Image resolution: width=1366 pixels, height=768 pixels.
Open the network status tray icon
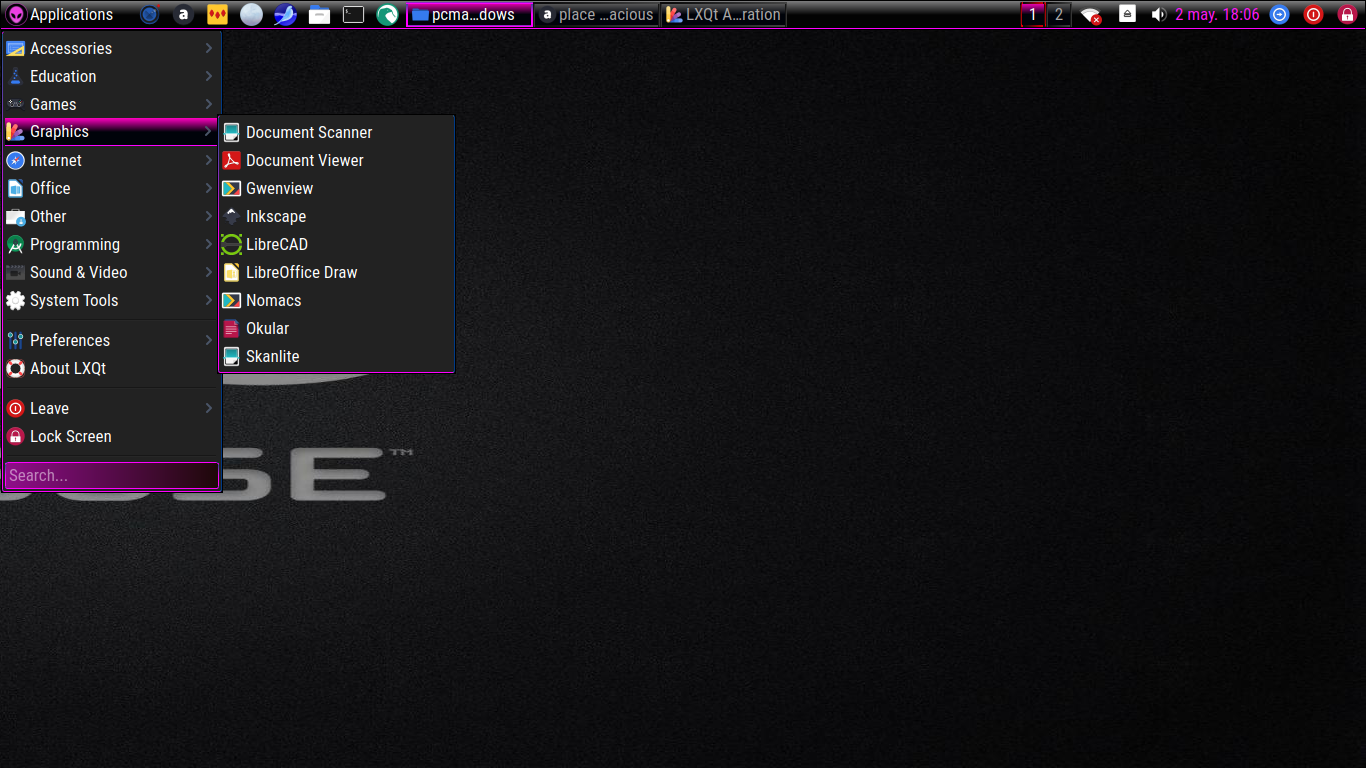[1091, 15]
